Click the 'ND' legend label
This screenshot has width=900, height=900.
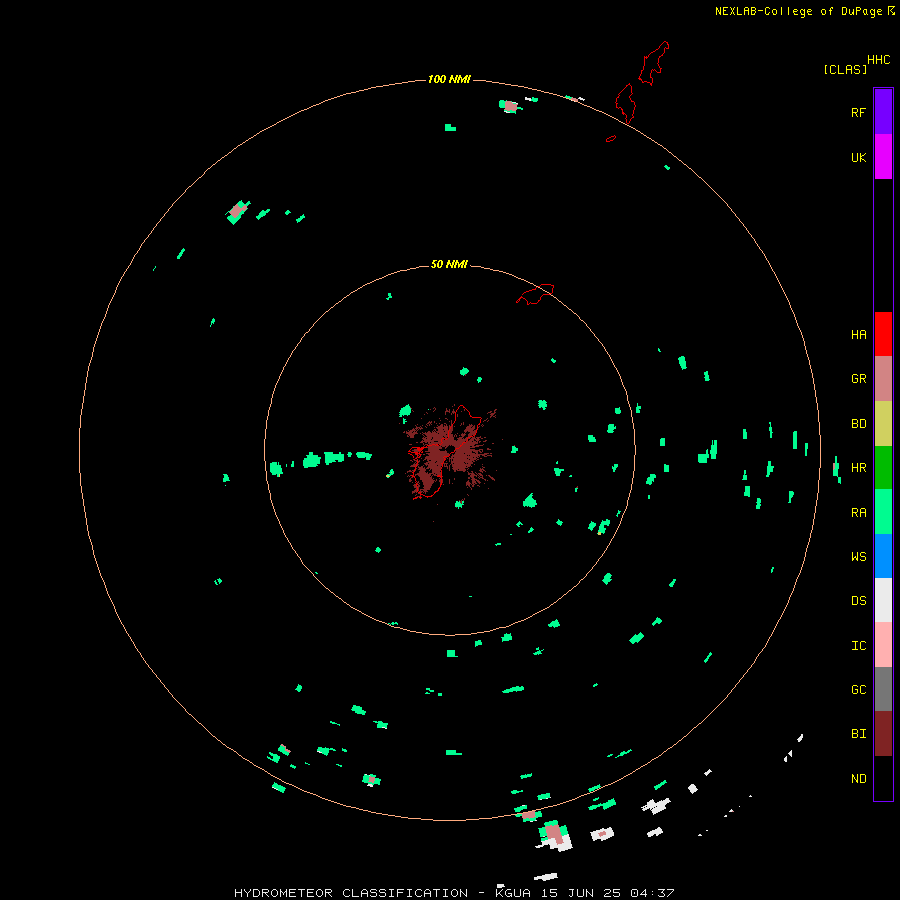pos(858,779)
